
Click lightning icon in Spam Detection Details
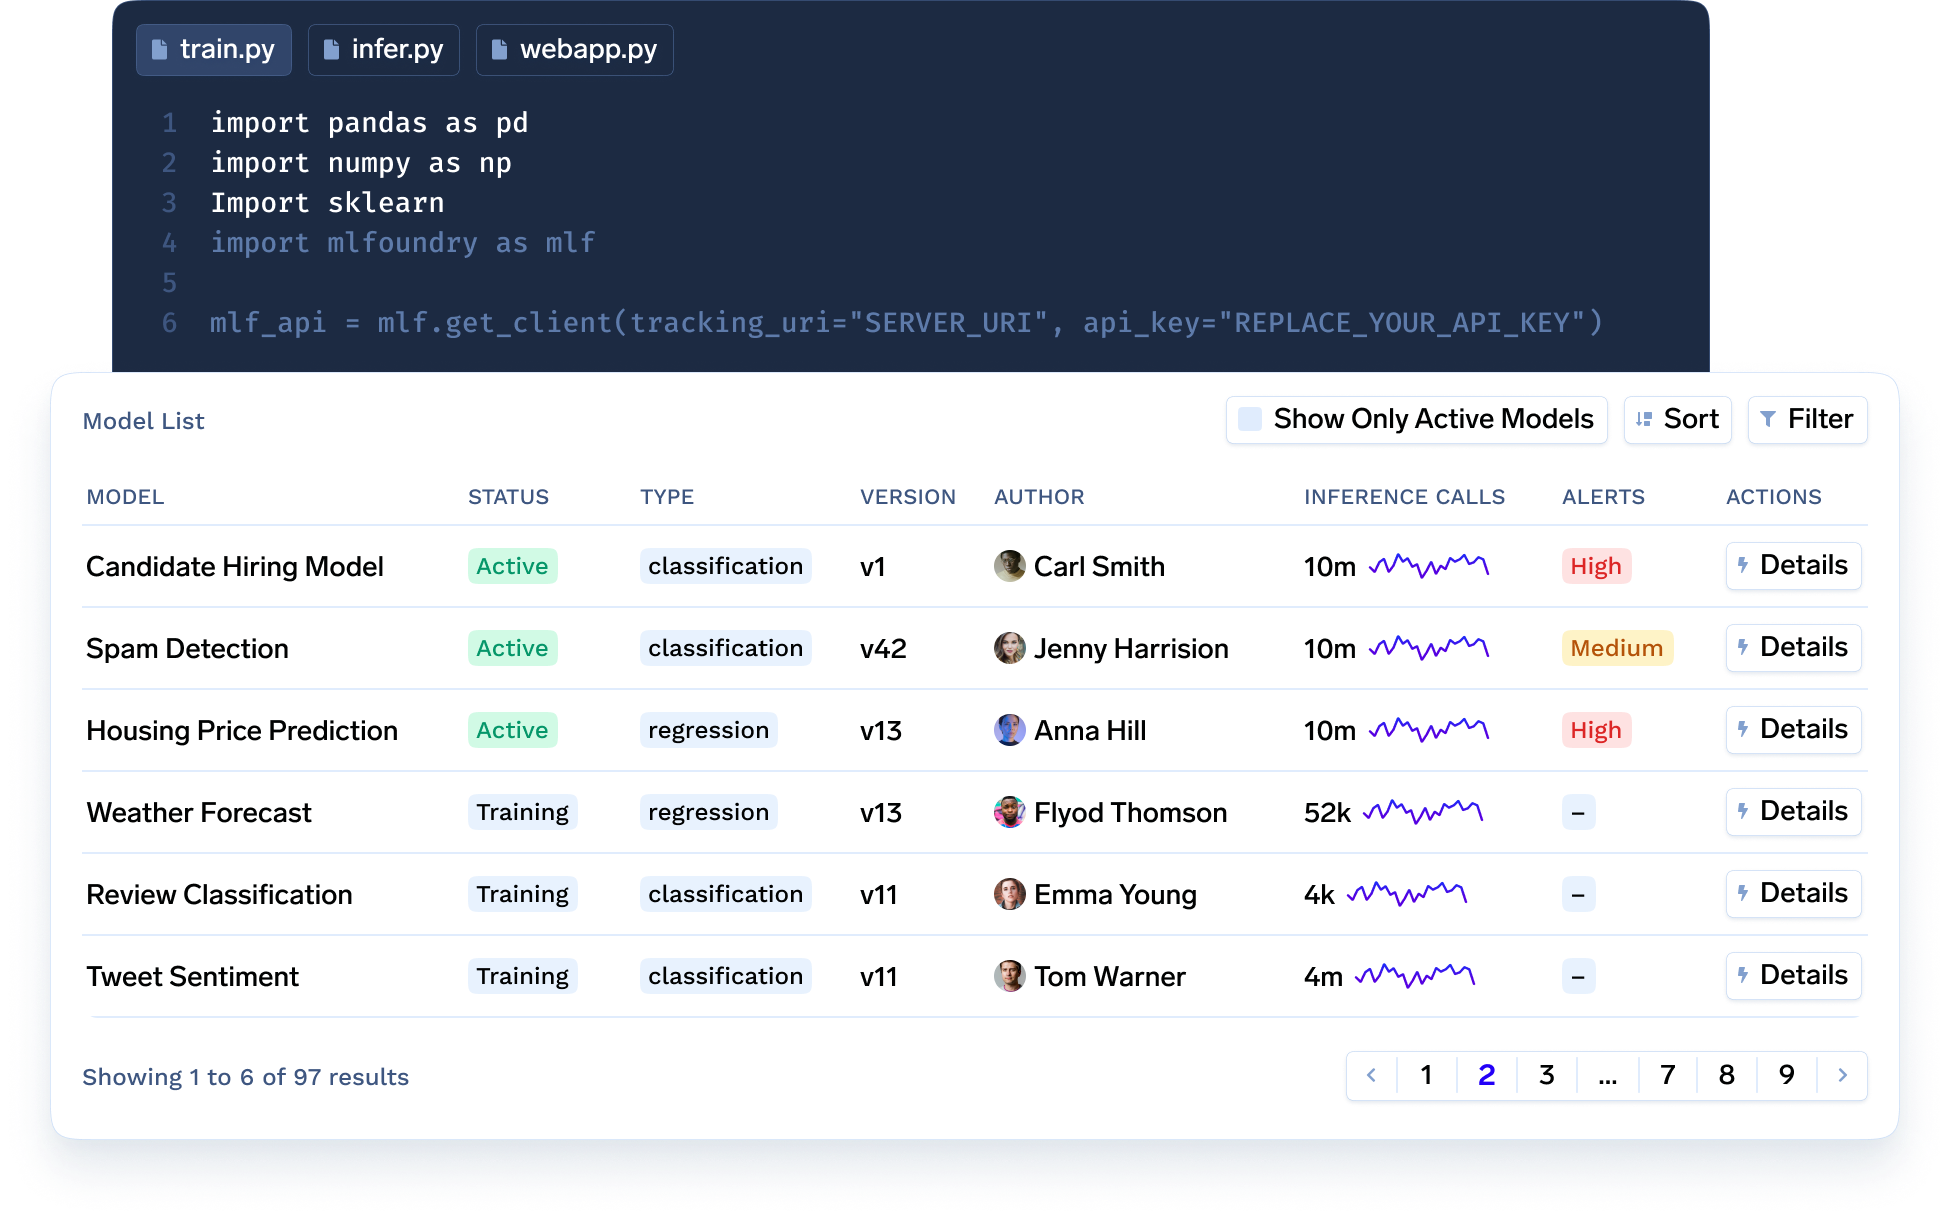(1743, 647)
